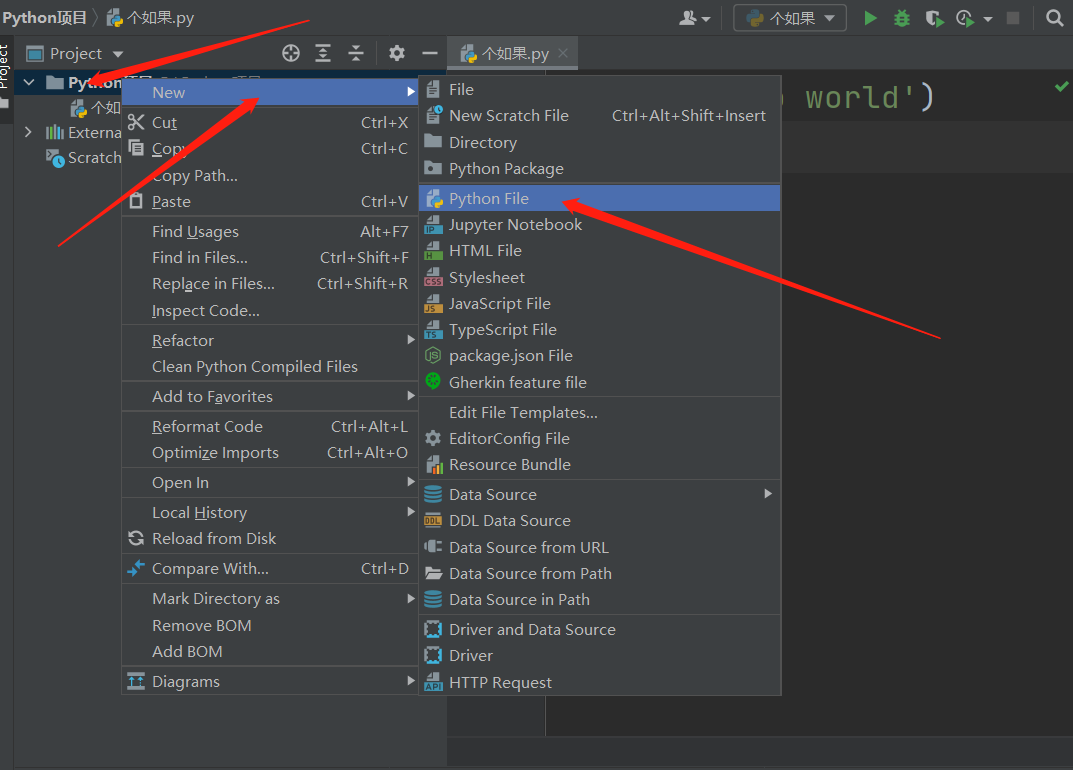Create a new Directory
The height and width of the screenshot is (770, 1073).
pos(599,143)
